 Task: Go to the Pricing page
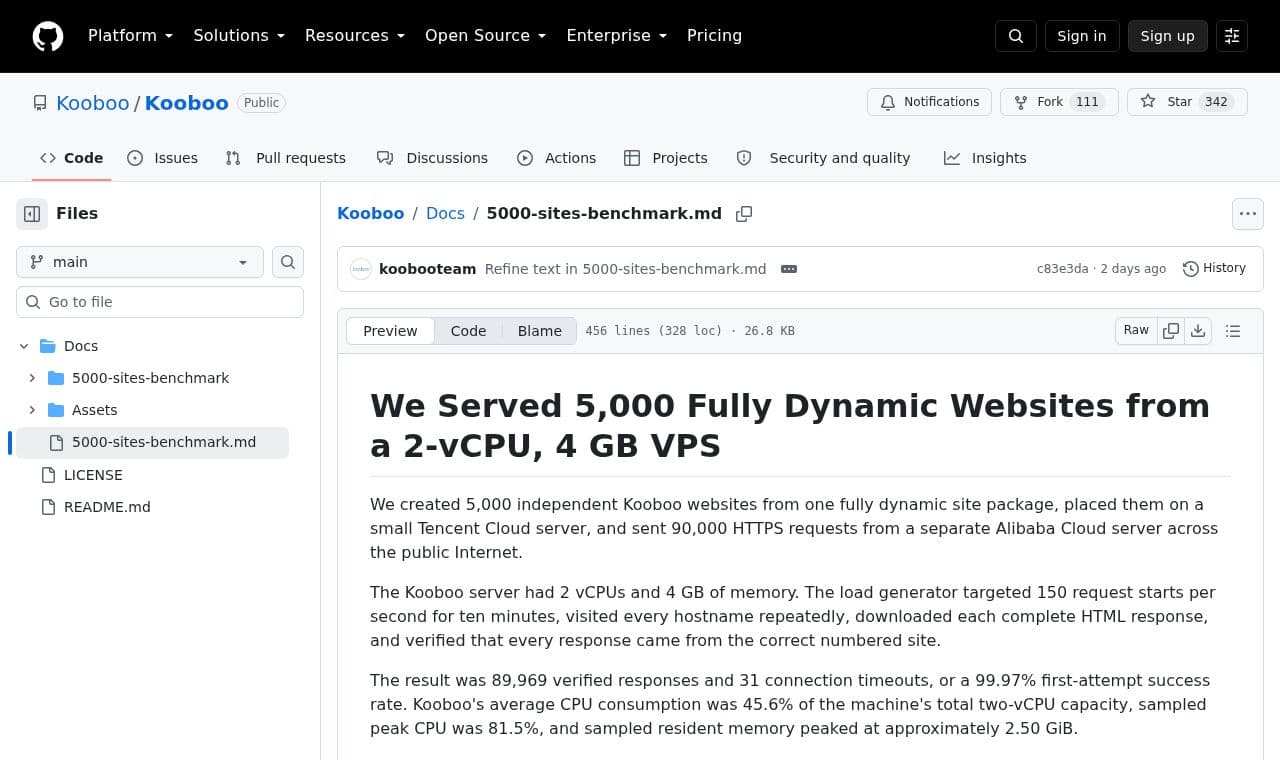714,36
